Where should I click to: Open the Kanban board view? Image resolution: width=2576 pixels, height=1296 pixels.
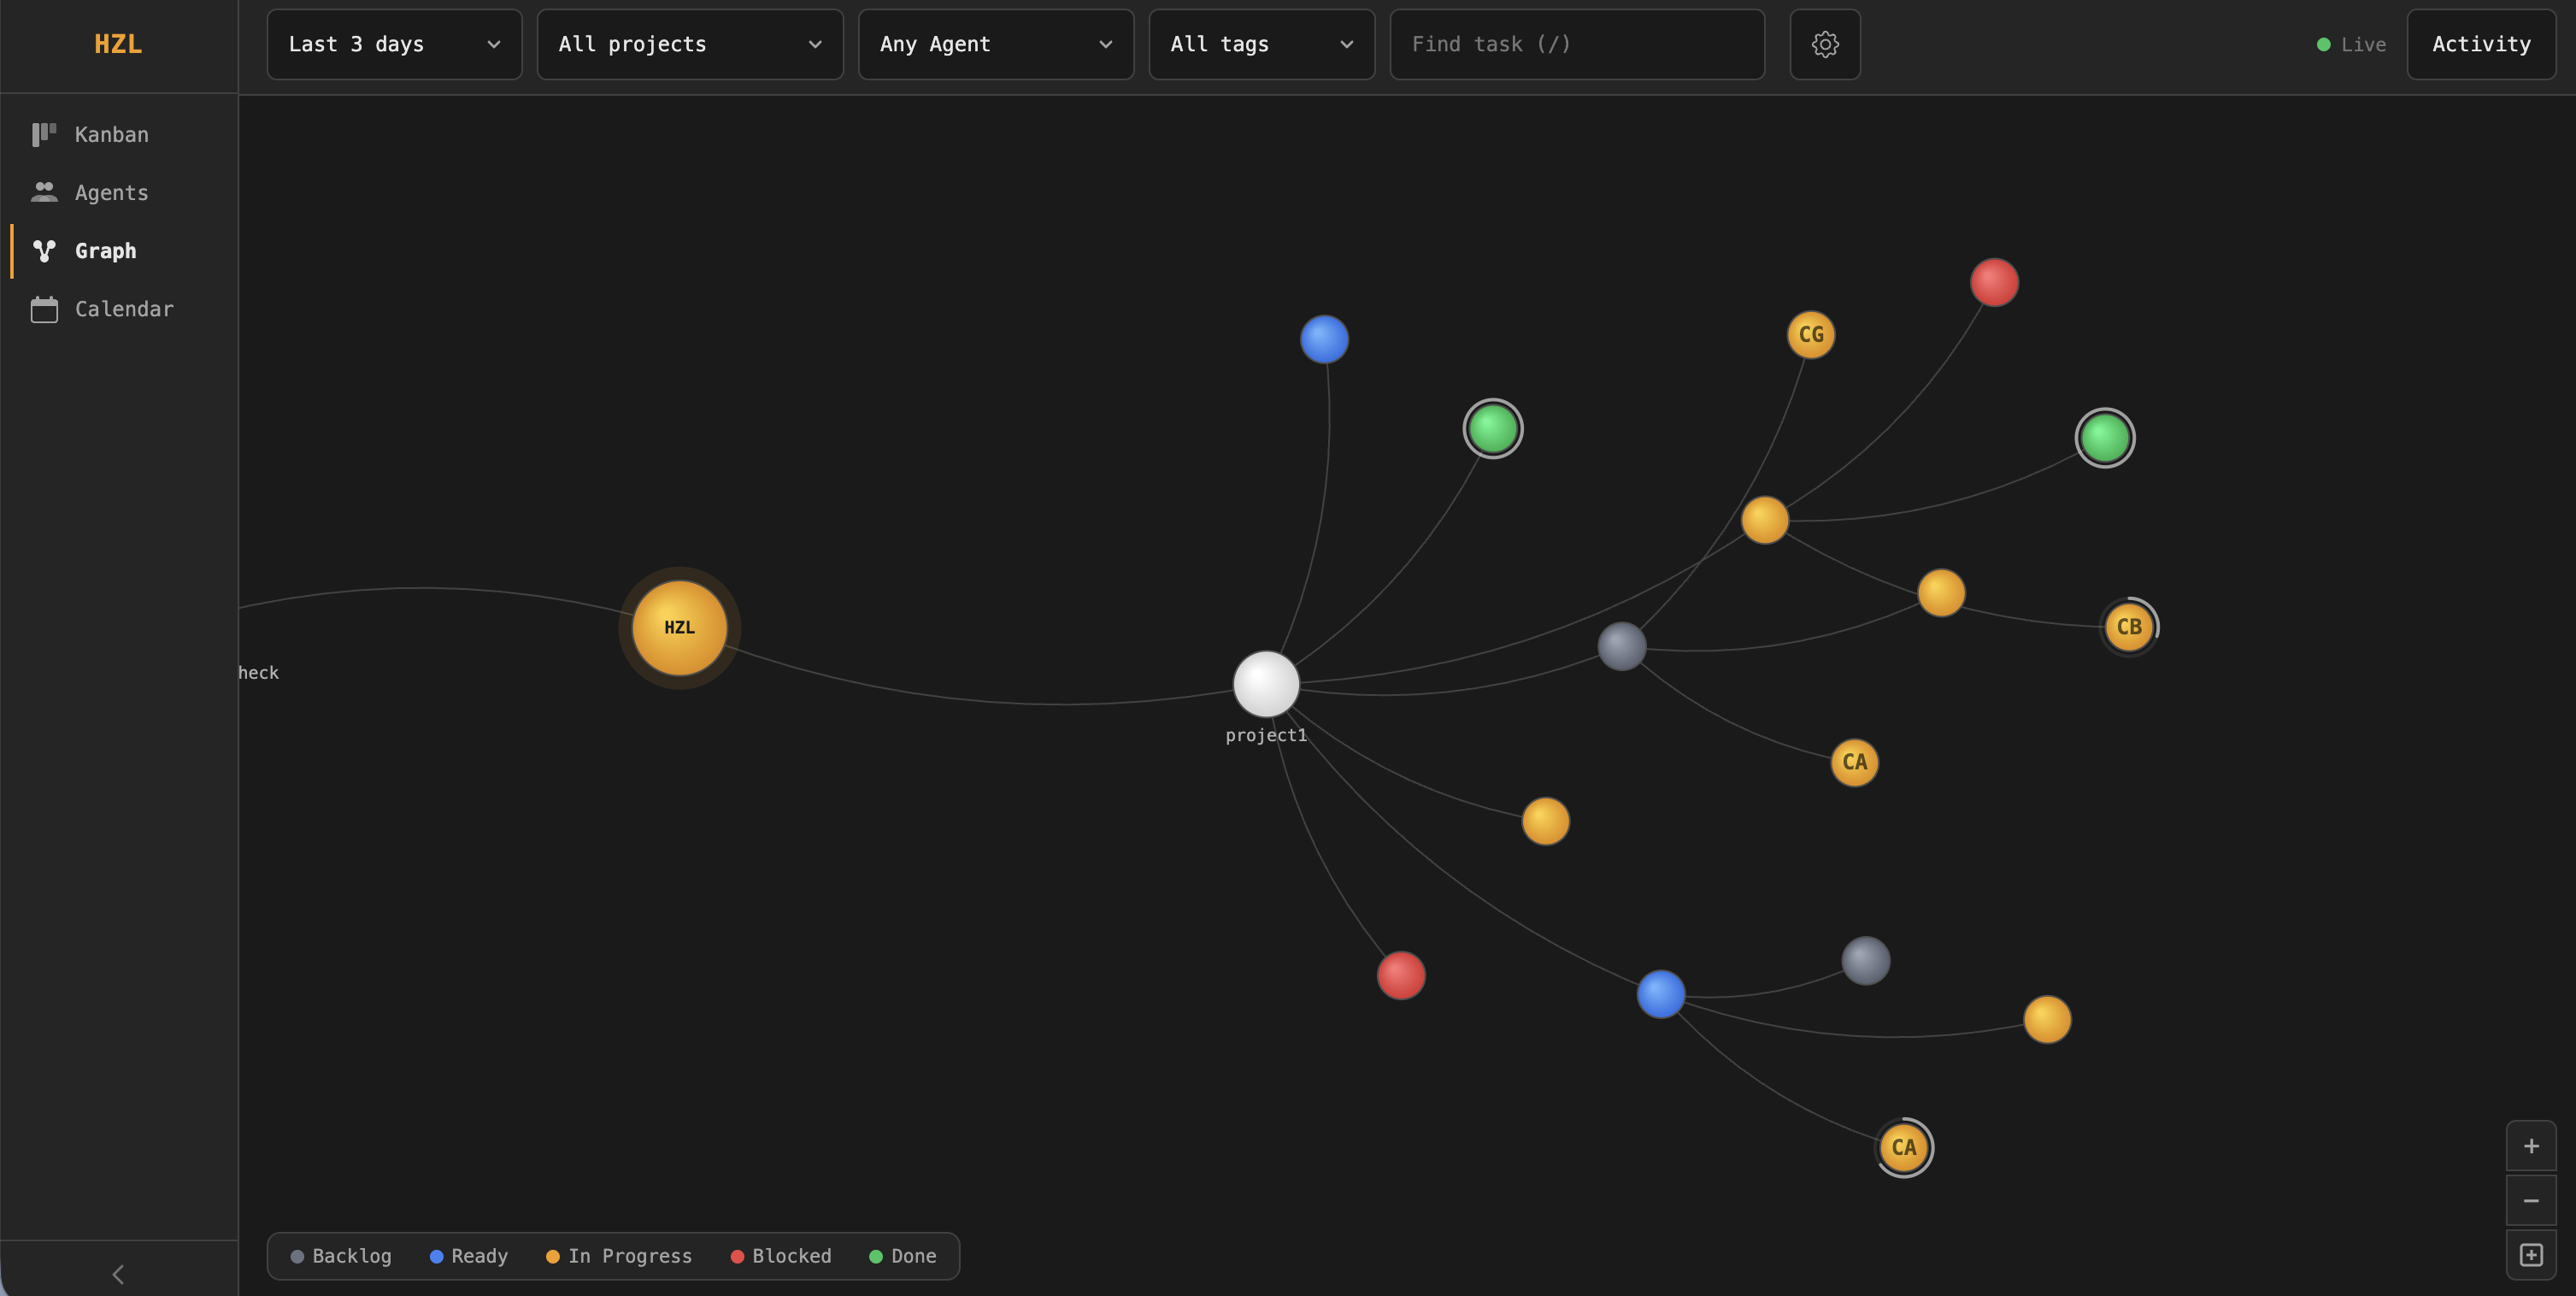[x=110, y=134]
